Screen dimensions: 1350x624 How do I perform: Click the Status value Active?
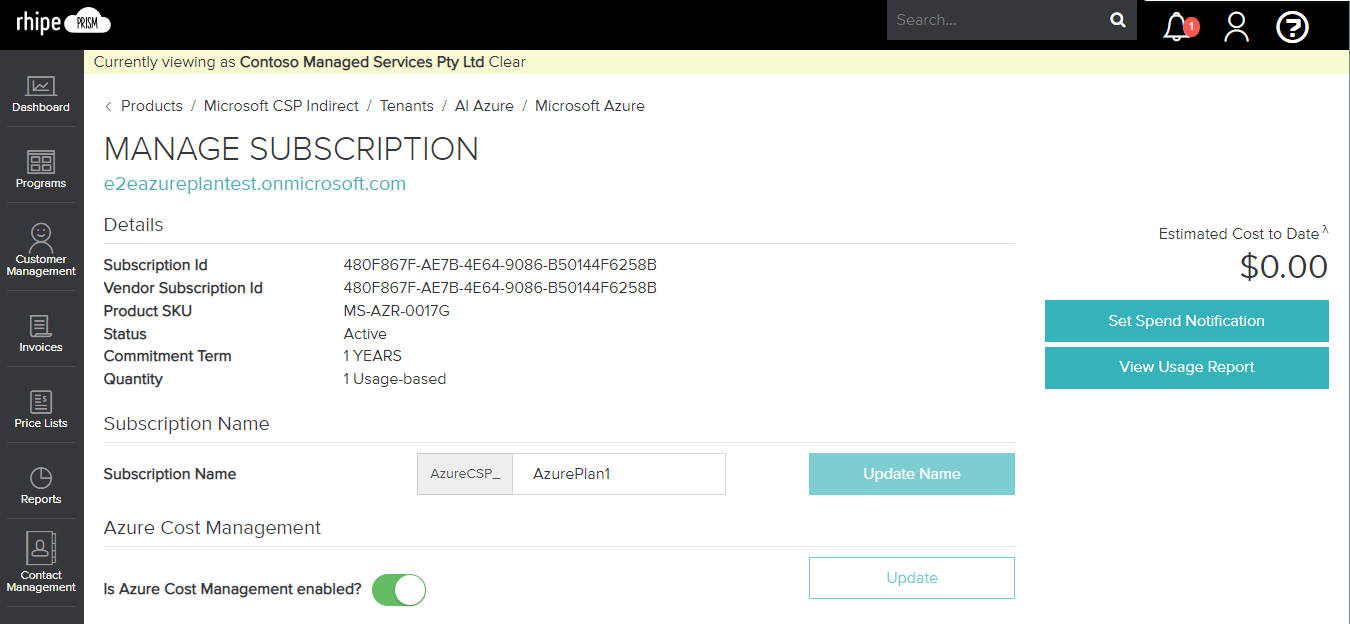pyautogui.click(x=365, y=334)
